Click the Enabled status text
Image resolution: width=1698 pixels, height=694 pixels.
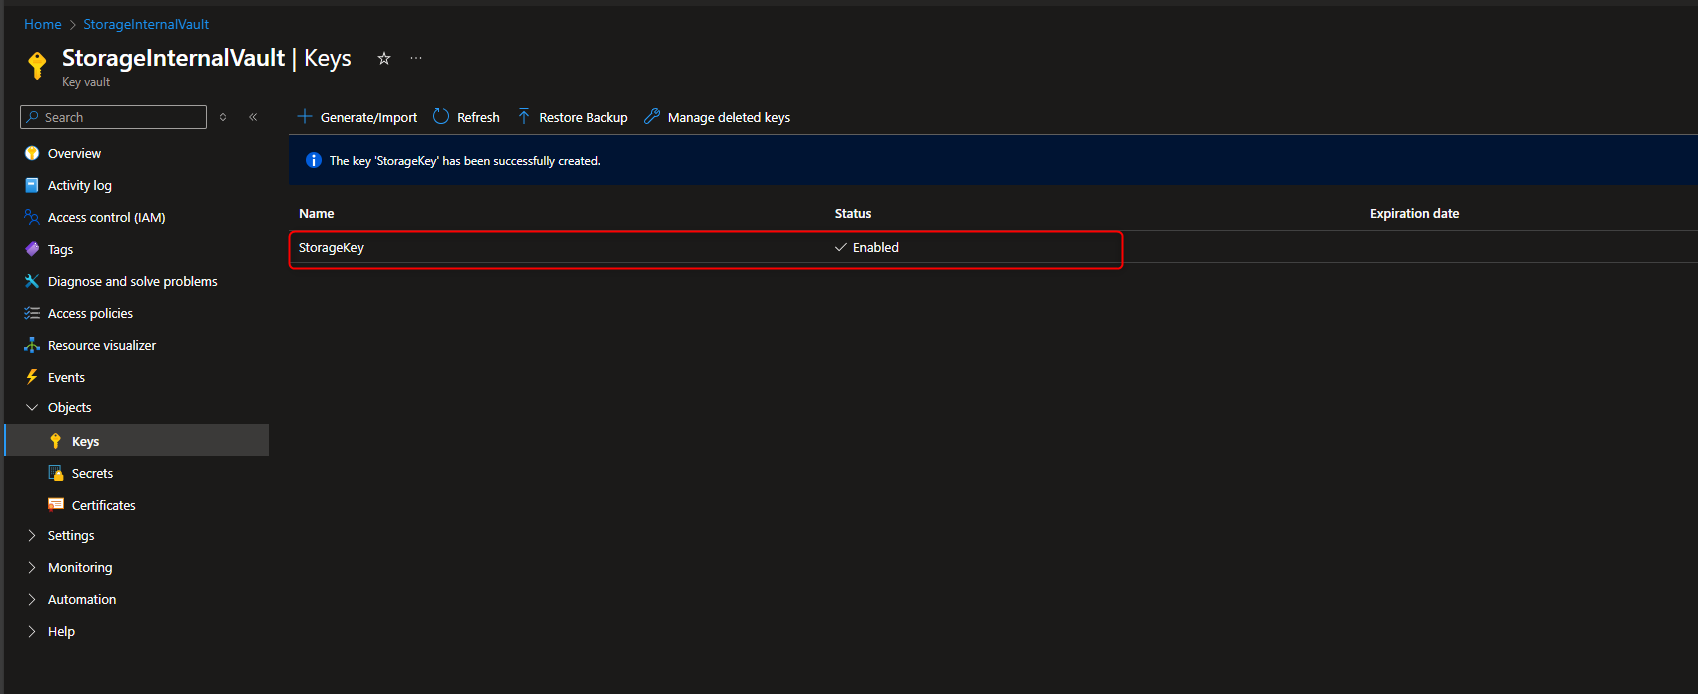[x=876, y=247]
